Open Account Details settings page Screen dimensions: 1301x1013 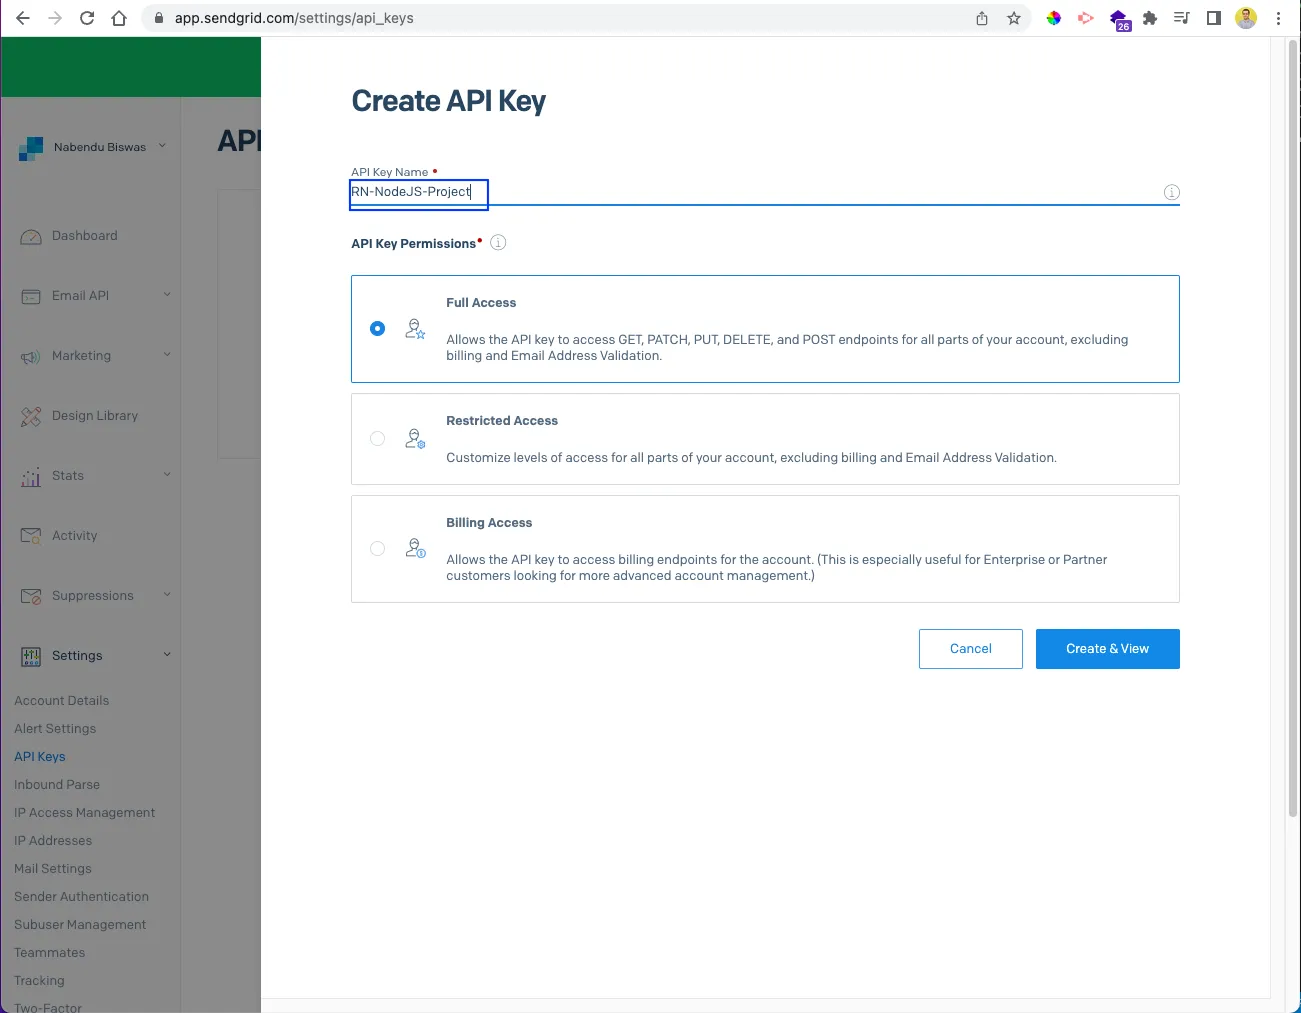62,701
